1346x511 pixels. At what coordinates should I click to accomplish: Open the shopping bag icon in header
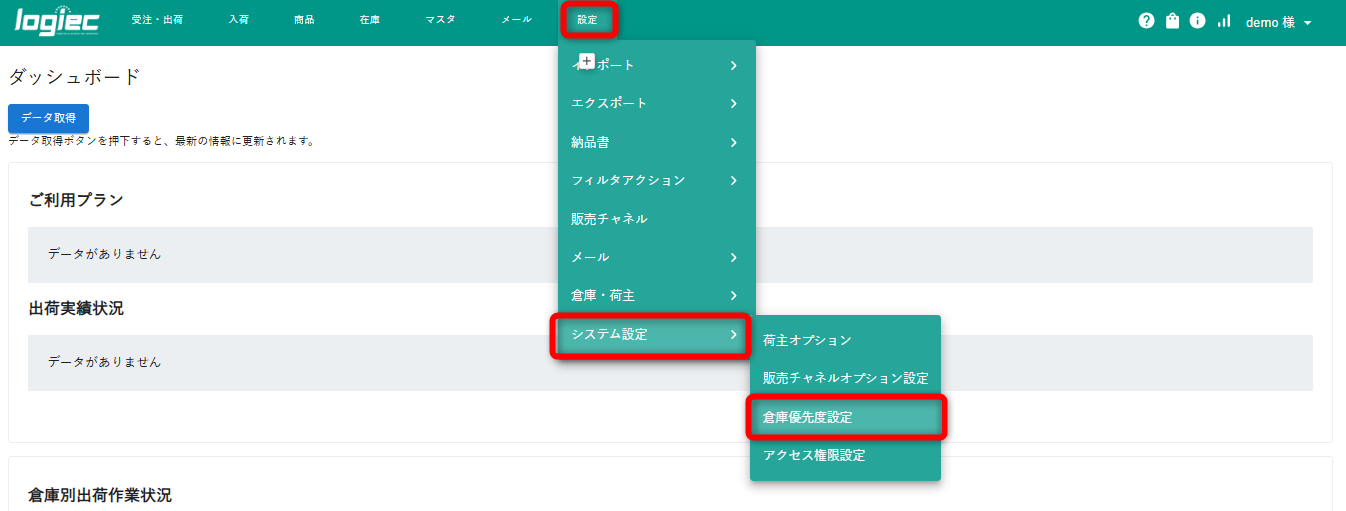1172,21
